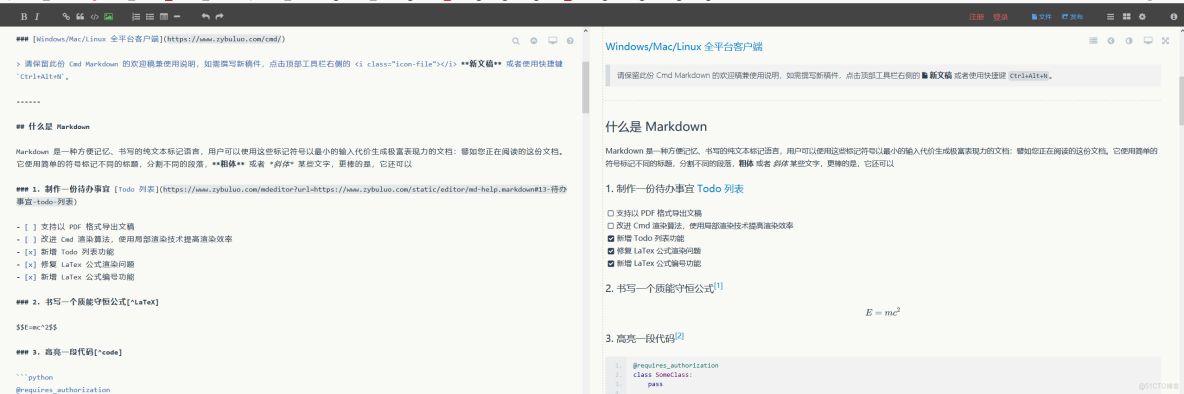
Task: Click the ### 3. 高亮一段代码[^code] editor line
Action: pos(69,352)
